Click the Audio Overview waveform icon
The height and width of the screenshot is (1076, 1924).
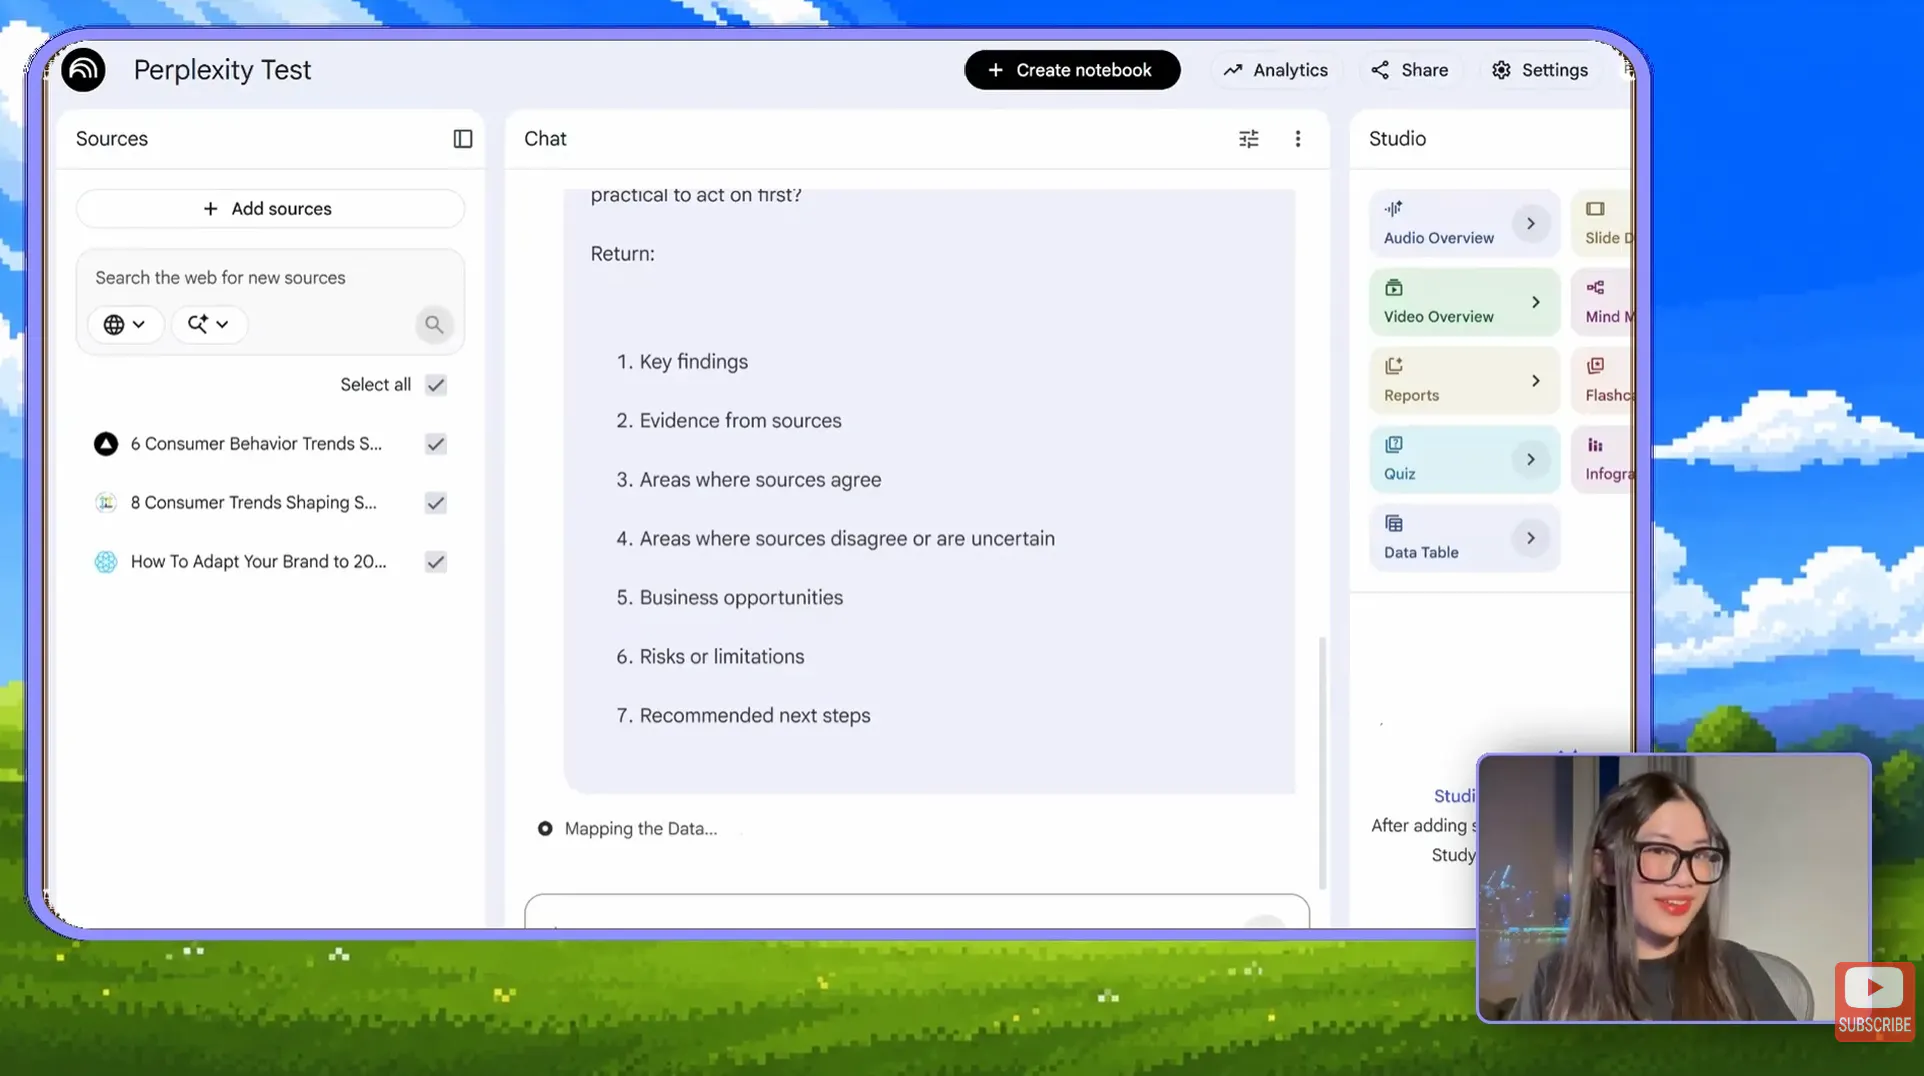click(x=1393, y=209)
